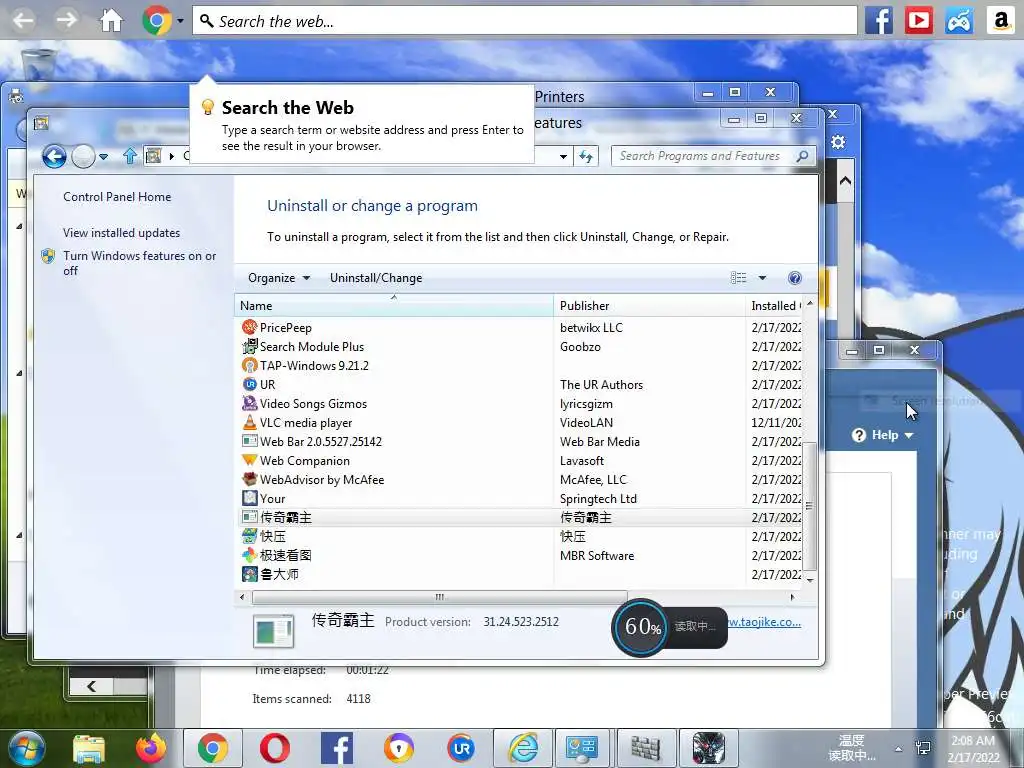Click the refresh button next to address bar
The image size is (1024, 768).
tap(586, 157)
